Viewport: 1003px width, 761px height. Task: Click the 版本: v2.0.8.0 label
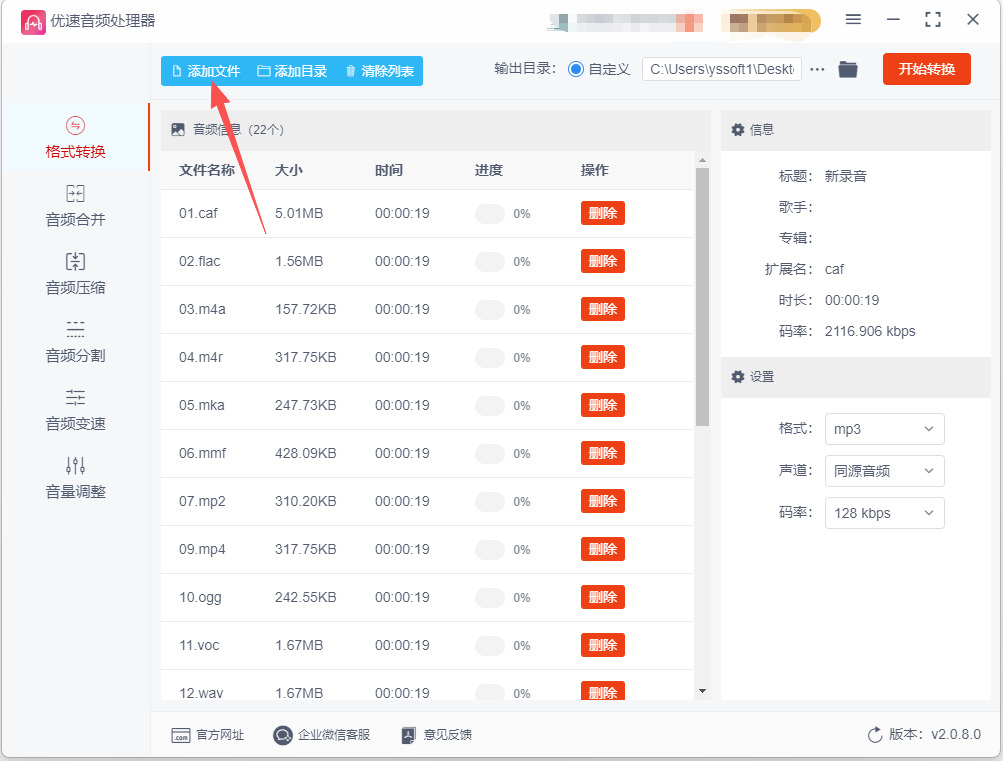pos(935,734)
